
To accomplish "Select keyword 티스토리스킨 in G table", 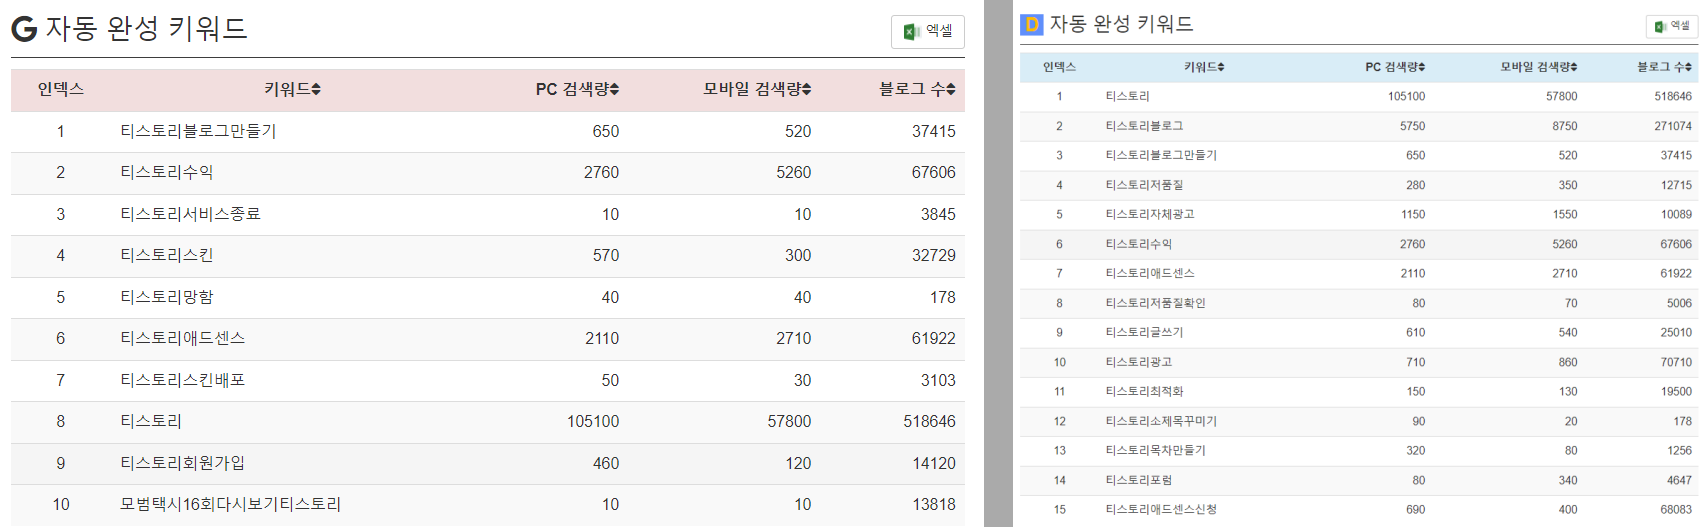I will click(167, 255).
